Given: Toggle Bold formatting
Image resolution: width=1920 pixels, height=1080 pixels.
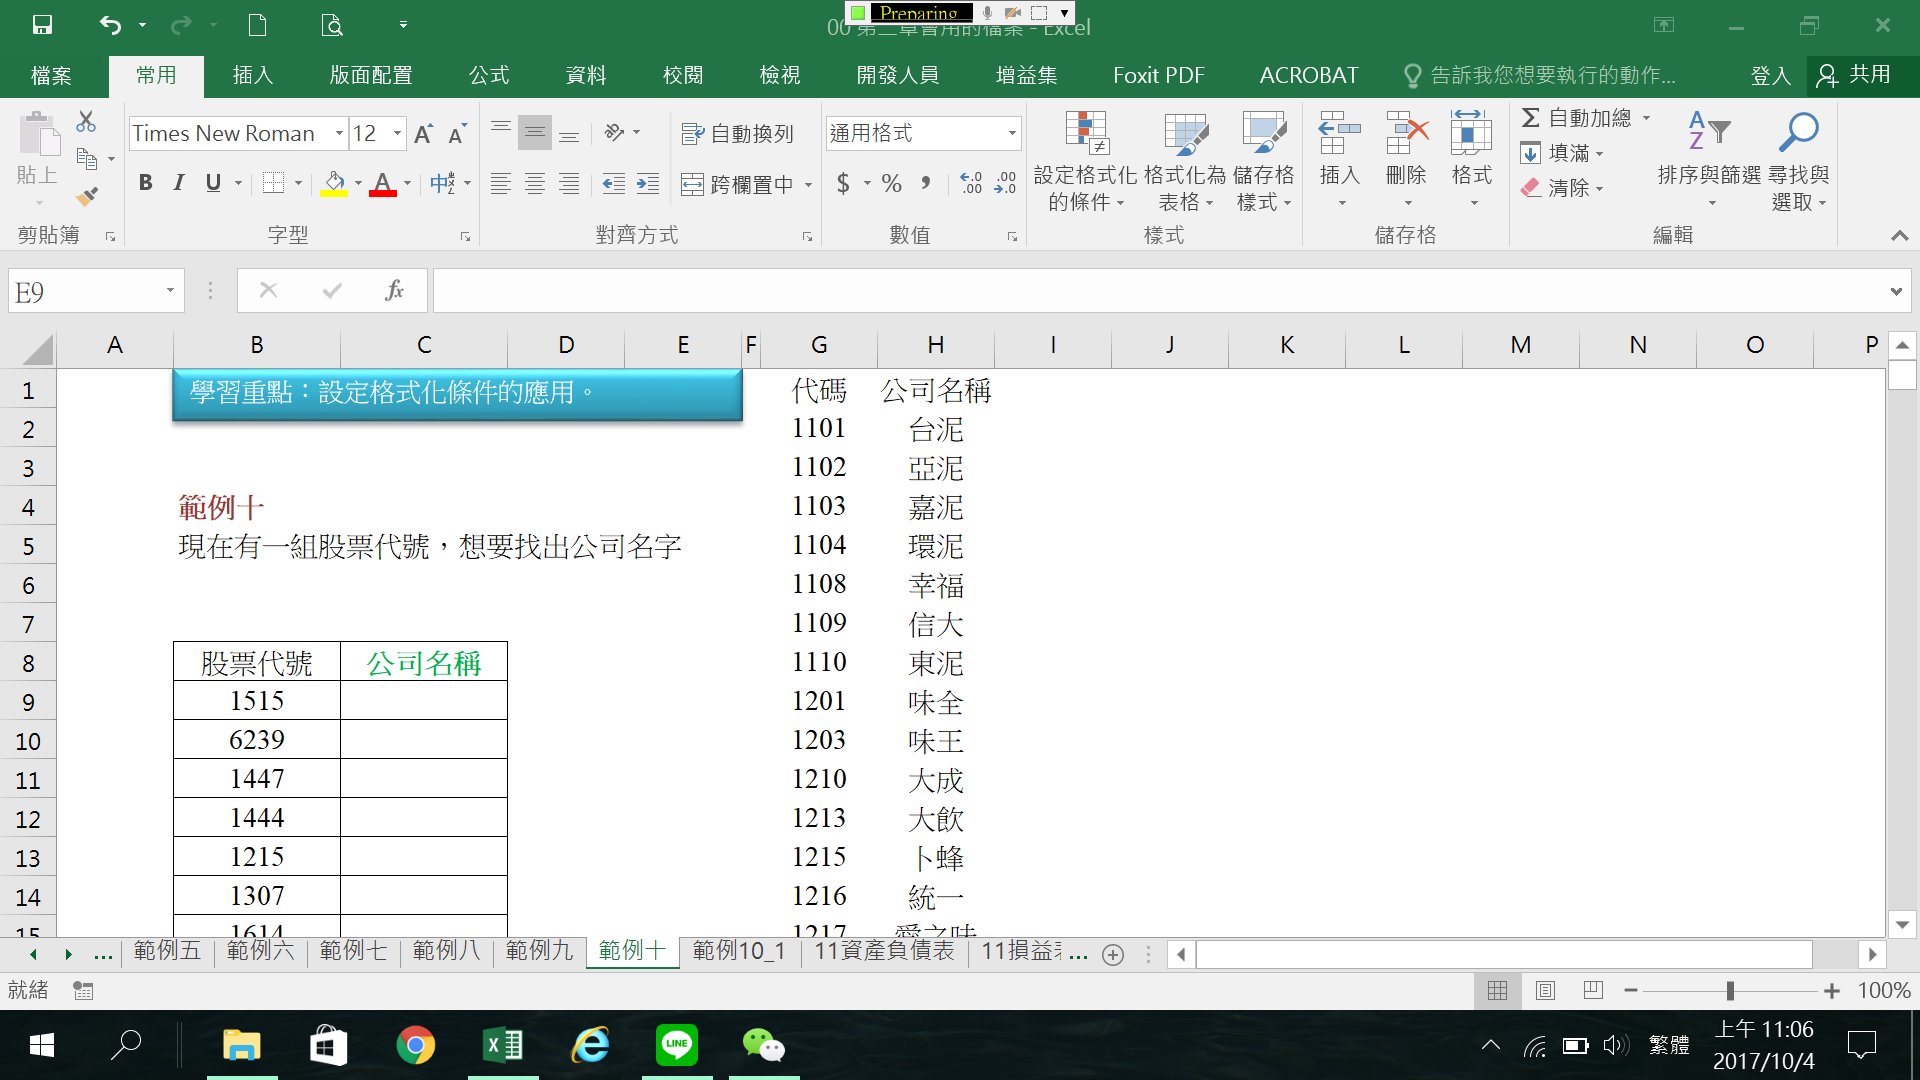Looking at the screenshot, I should click(x=146, y=183).
